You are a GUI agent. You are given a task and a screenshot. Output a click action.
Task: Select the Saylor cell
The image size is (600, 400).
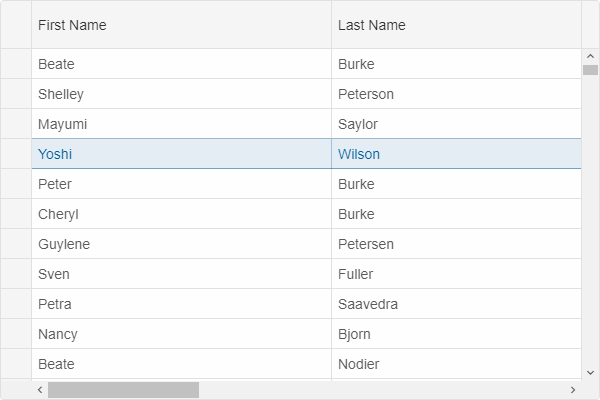pyautogui.click(x=457, y=124)
